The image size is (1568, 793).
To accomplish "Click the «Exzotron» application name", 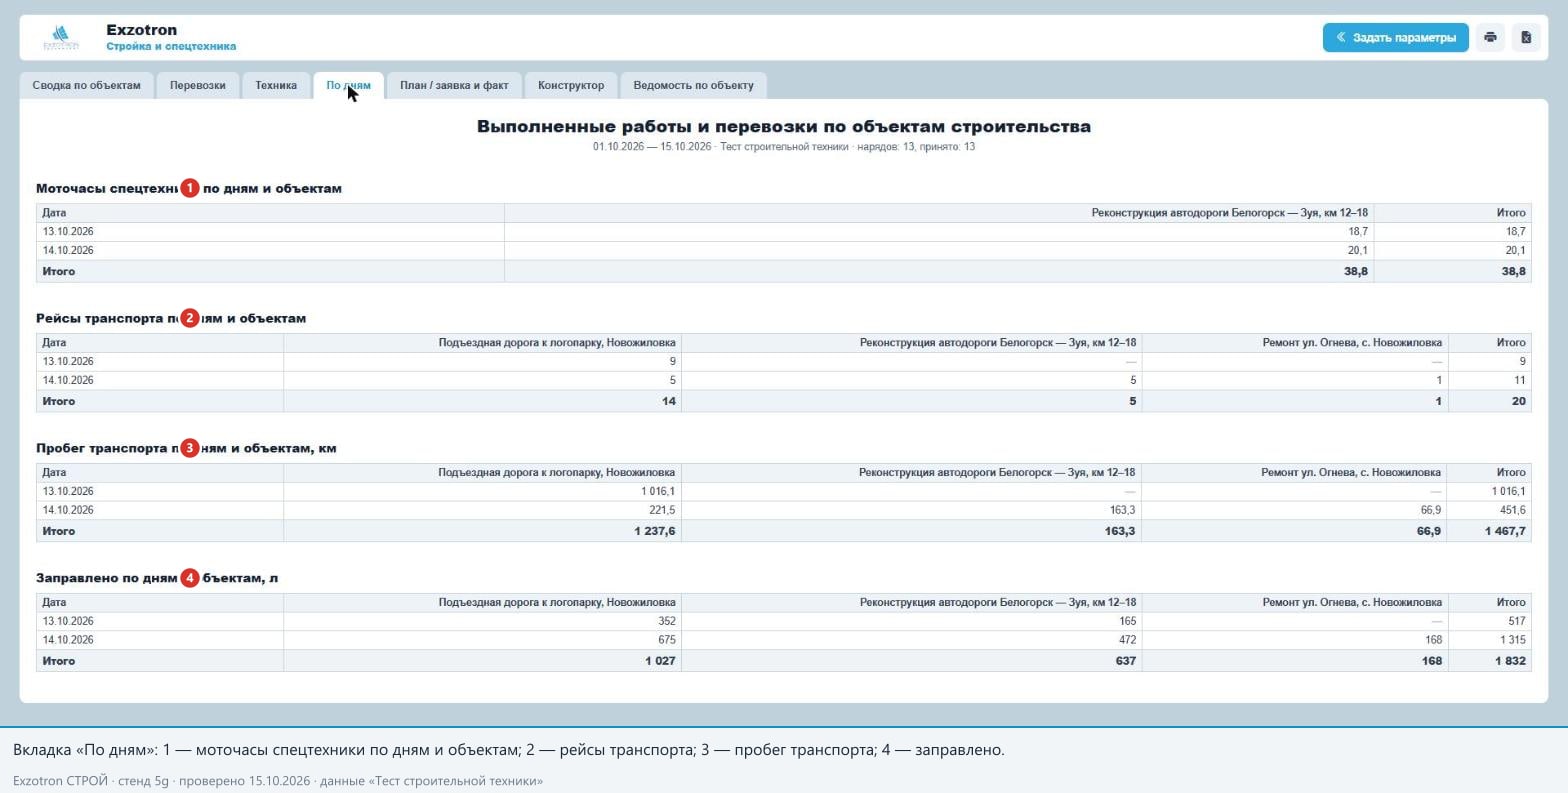I will (x=142, y=30).
